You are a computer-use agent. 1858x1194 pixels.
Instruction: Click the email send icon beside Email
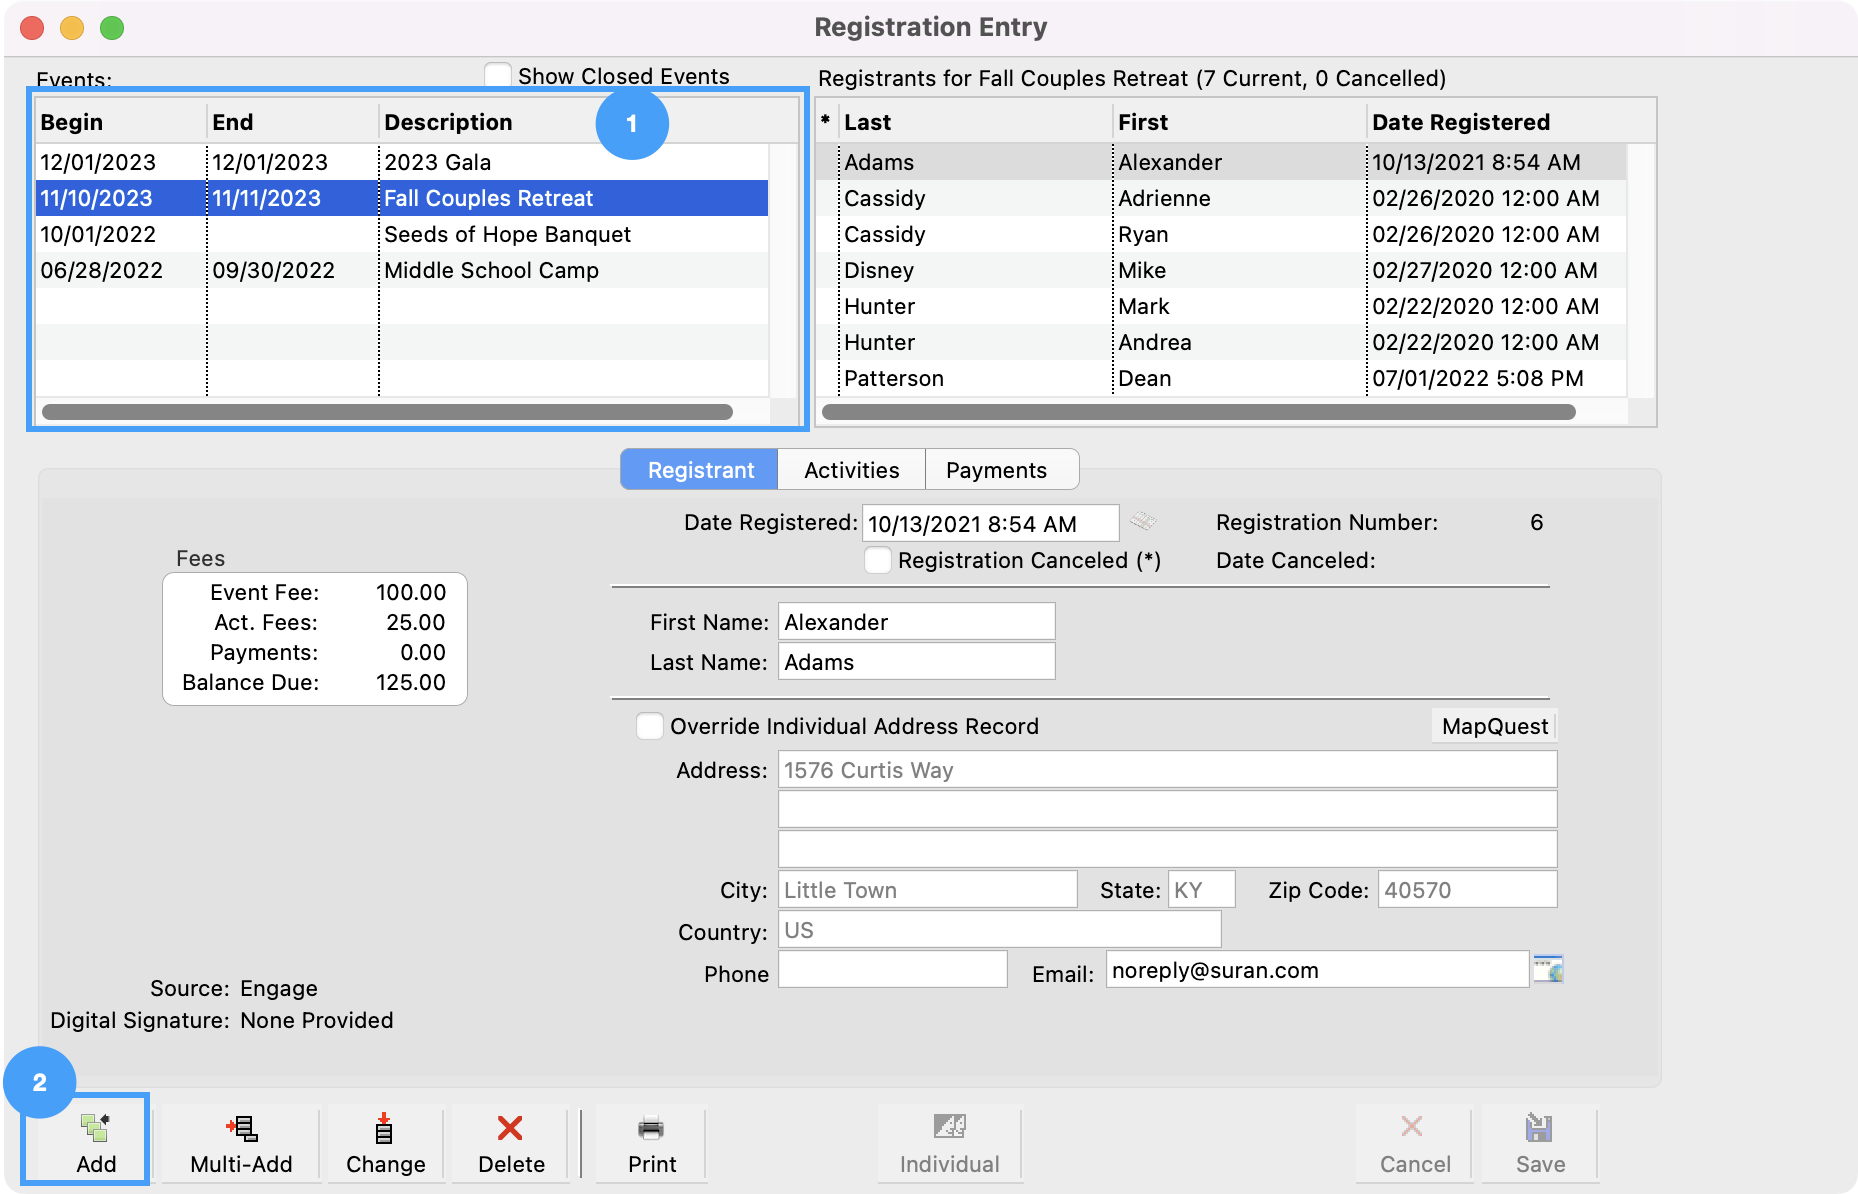click(x=1548, y=969)
